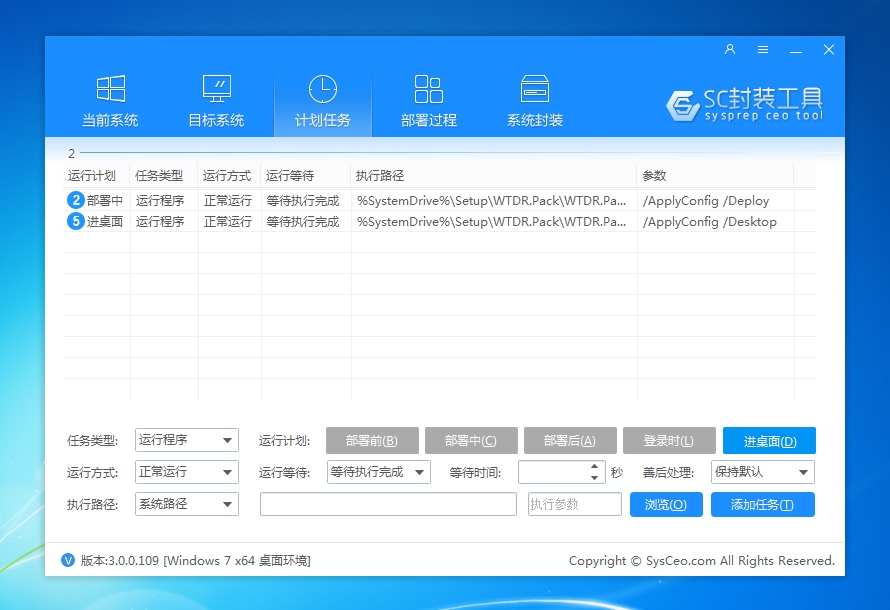This screenshot has width=890, height=610.
Task: Click the user account icon in title bar
Action: point(730,49)
